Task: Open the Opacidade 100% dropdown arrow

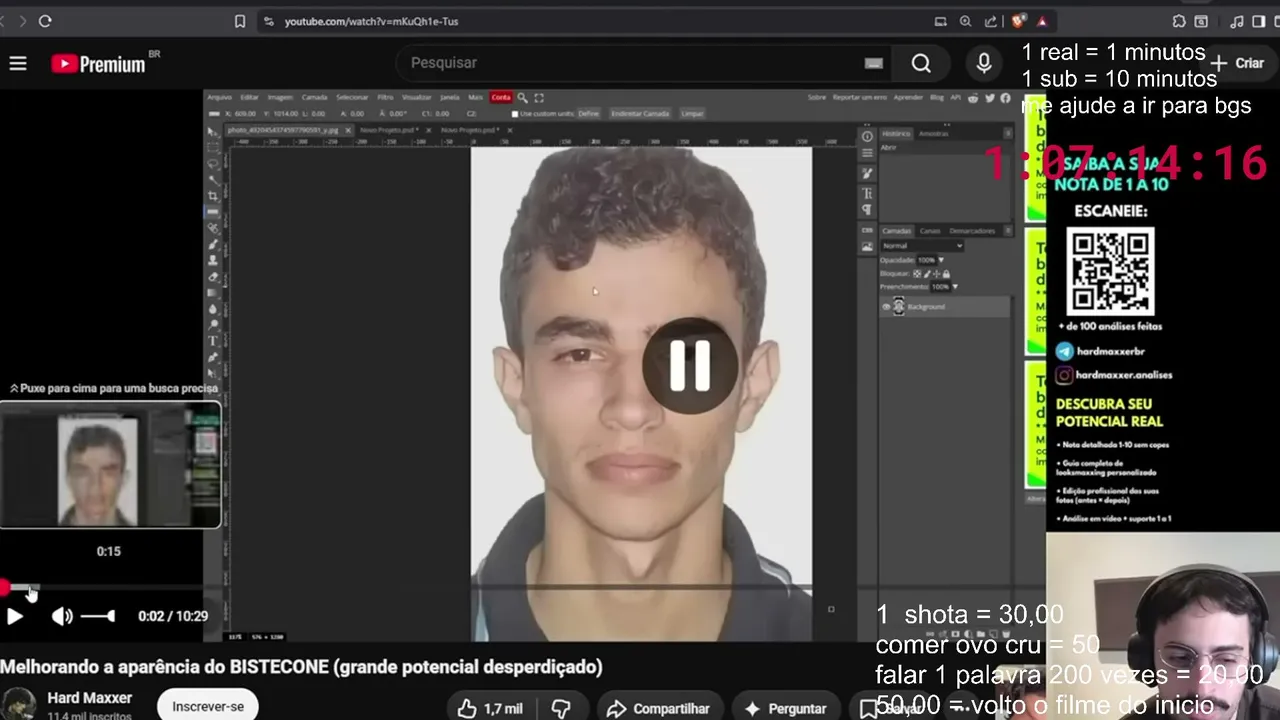Action: pyautogui.click(x=940, y=260)
